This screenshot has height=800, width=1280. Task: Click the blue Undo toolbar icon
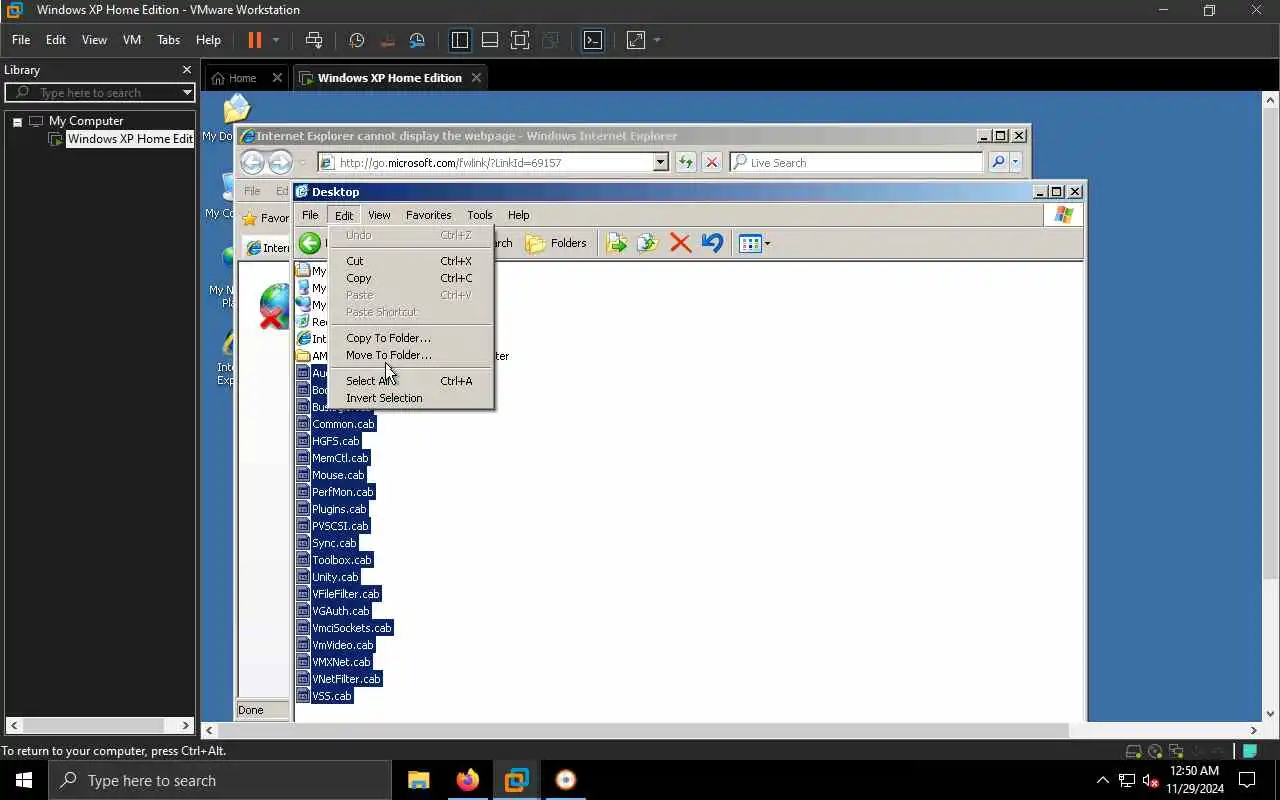point(712,243)
